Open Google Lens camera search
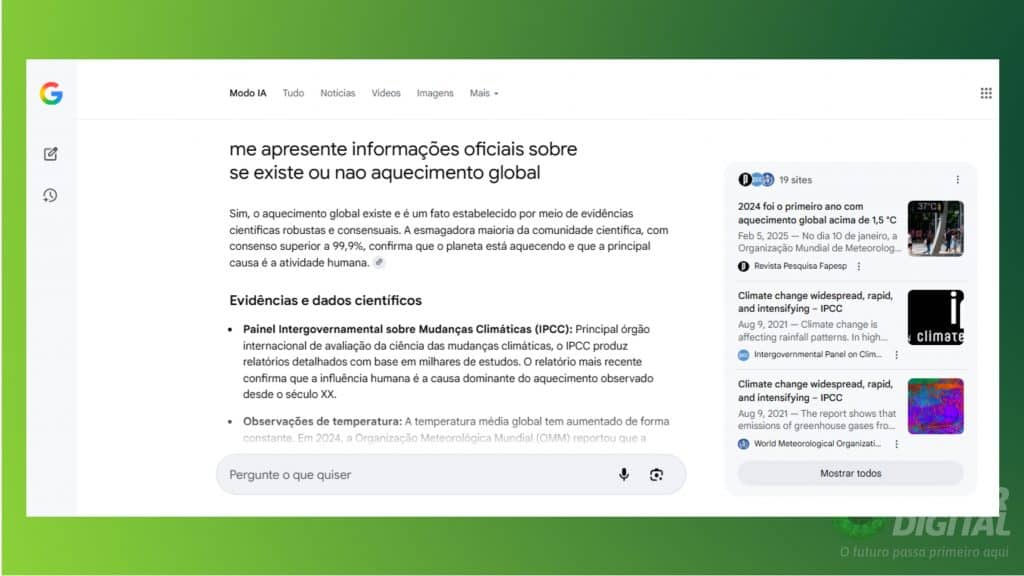Screen dimensions: 1024x576 (x=657, y=474)
